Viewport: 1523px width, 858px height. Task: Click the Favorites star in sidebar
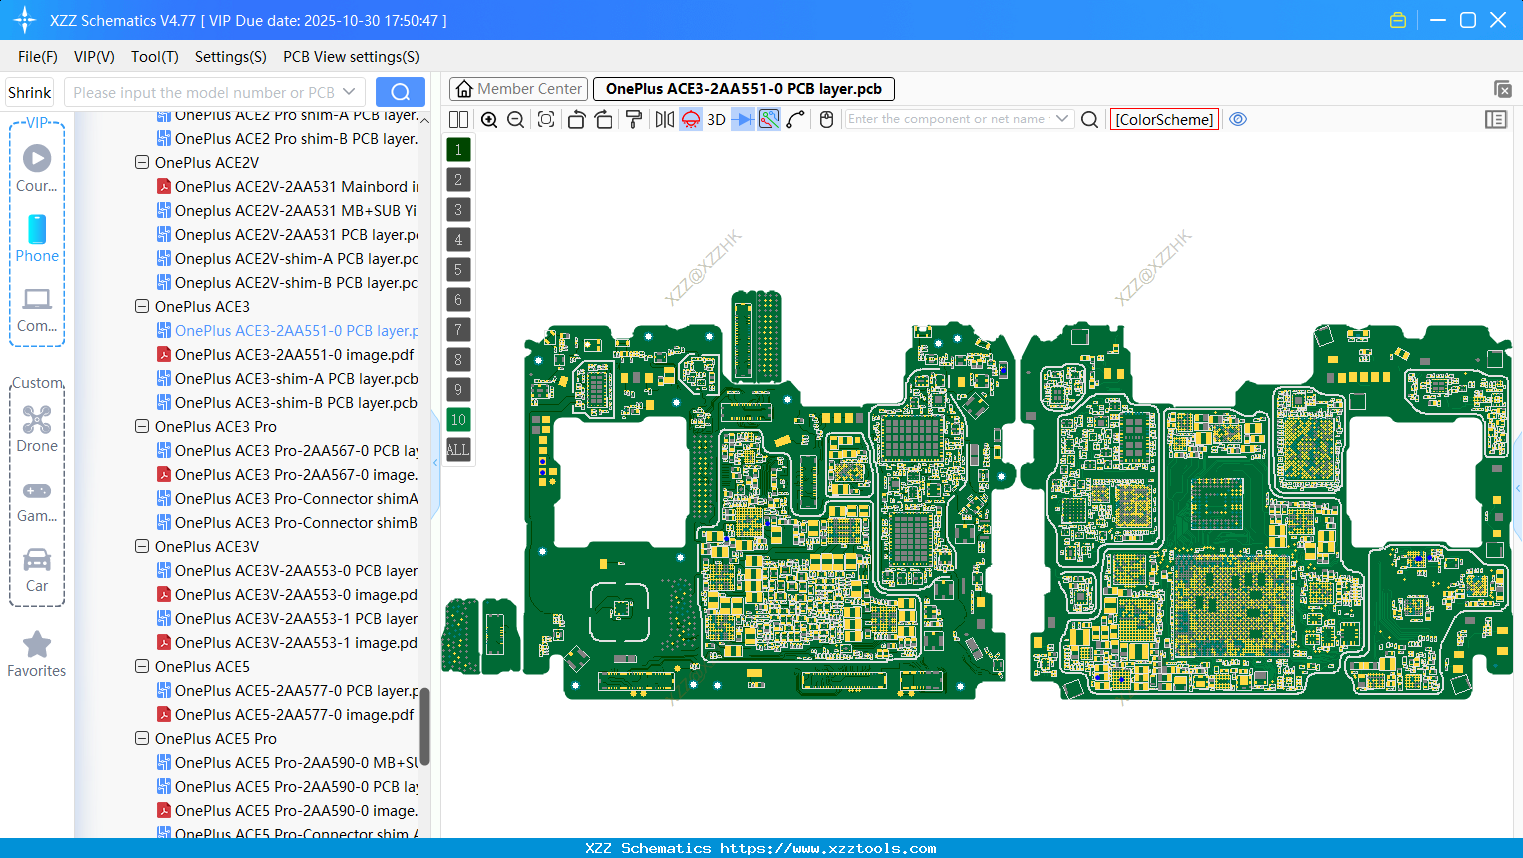pyautogui.click(x=36, y=644)
